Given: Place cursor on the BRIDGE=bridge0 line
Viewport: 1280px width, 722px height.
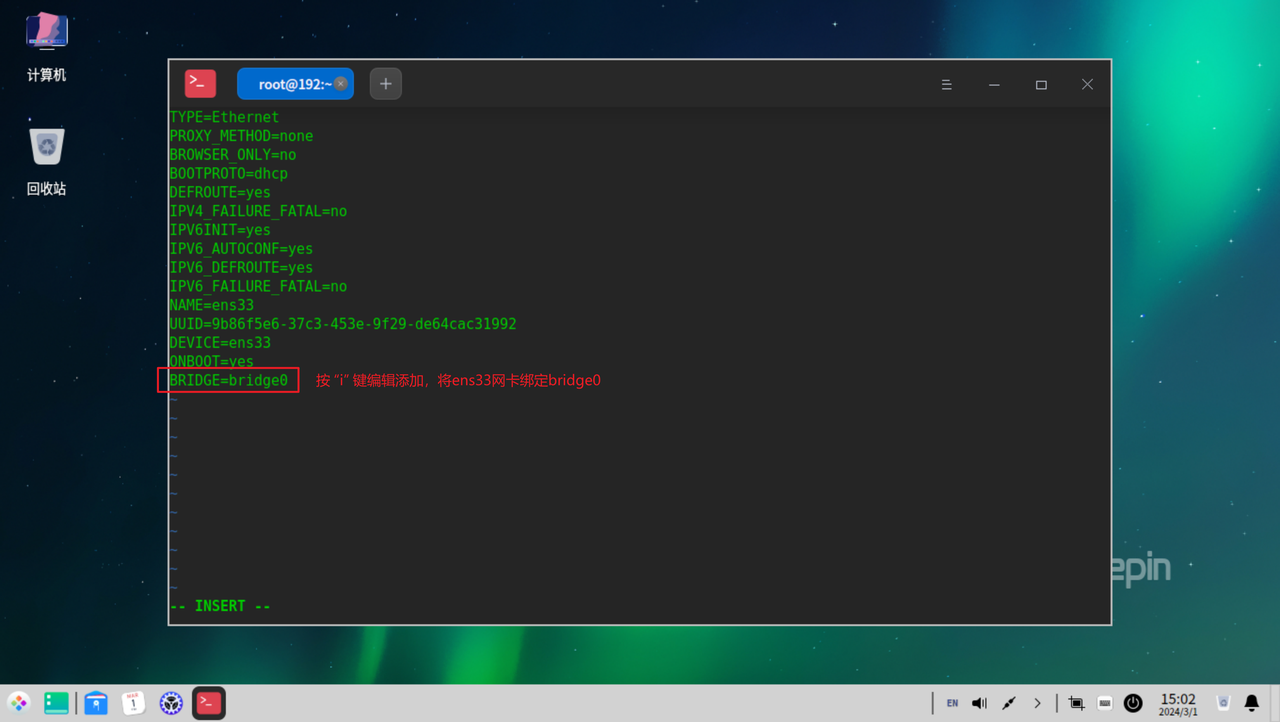Looking at the screenshot, I should tap(229, 380).
